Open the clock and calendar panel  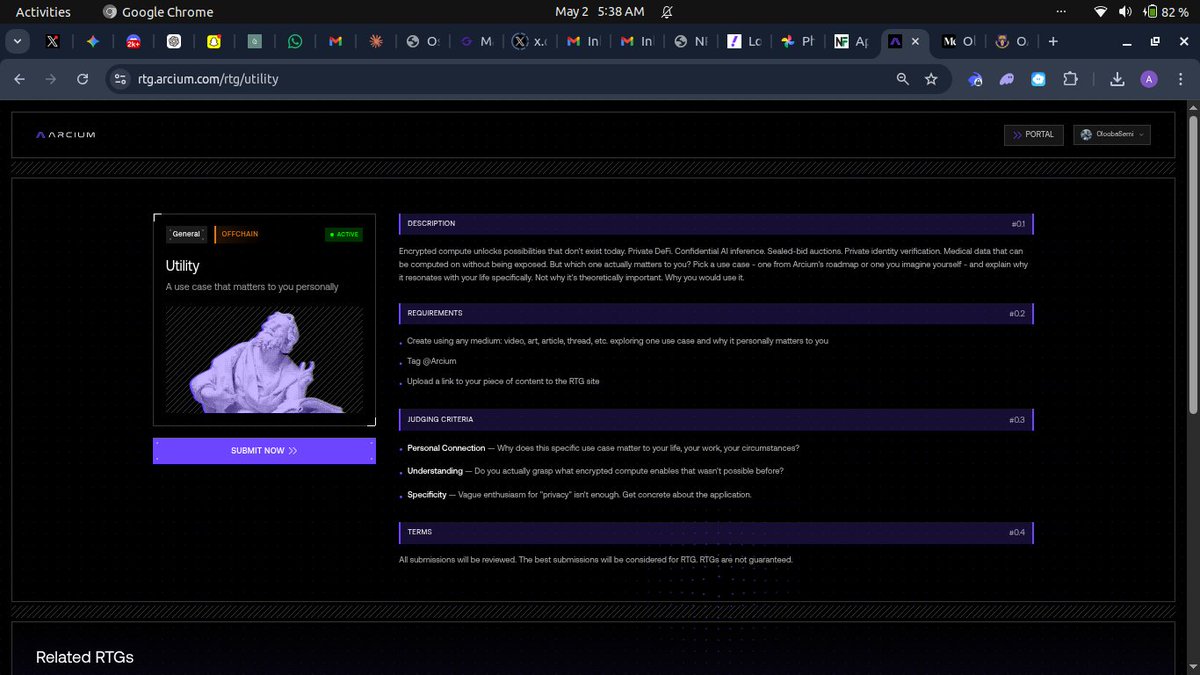pos(600,12)
